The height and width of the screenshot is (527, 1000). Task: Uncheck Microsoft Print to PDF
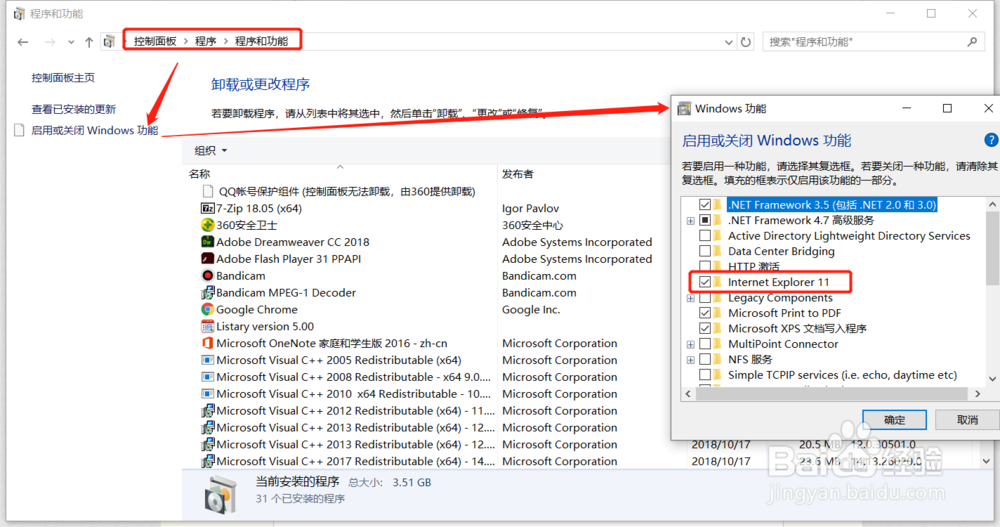(x=705, y=313)
